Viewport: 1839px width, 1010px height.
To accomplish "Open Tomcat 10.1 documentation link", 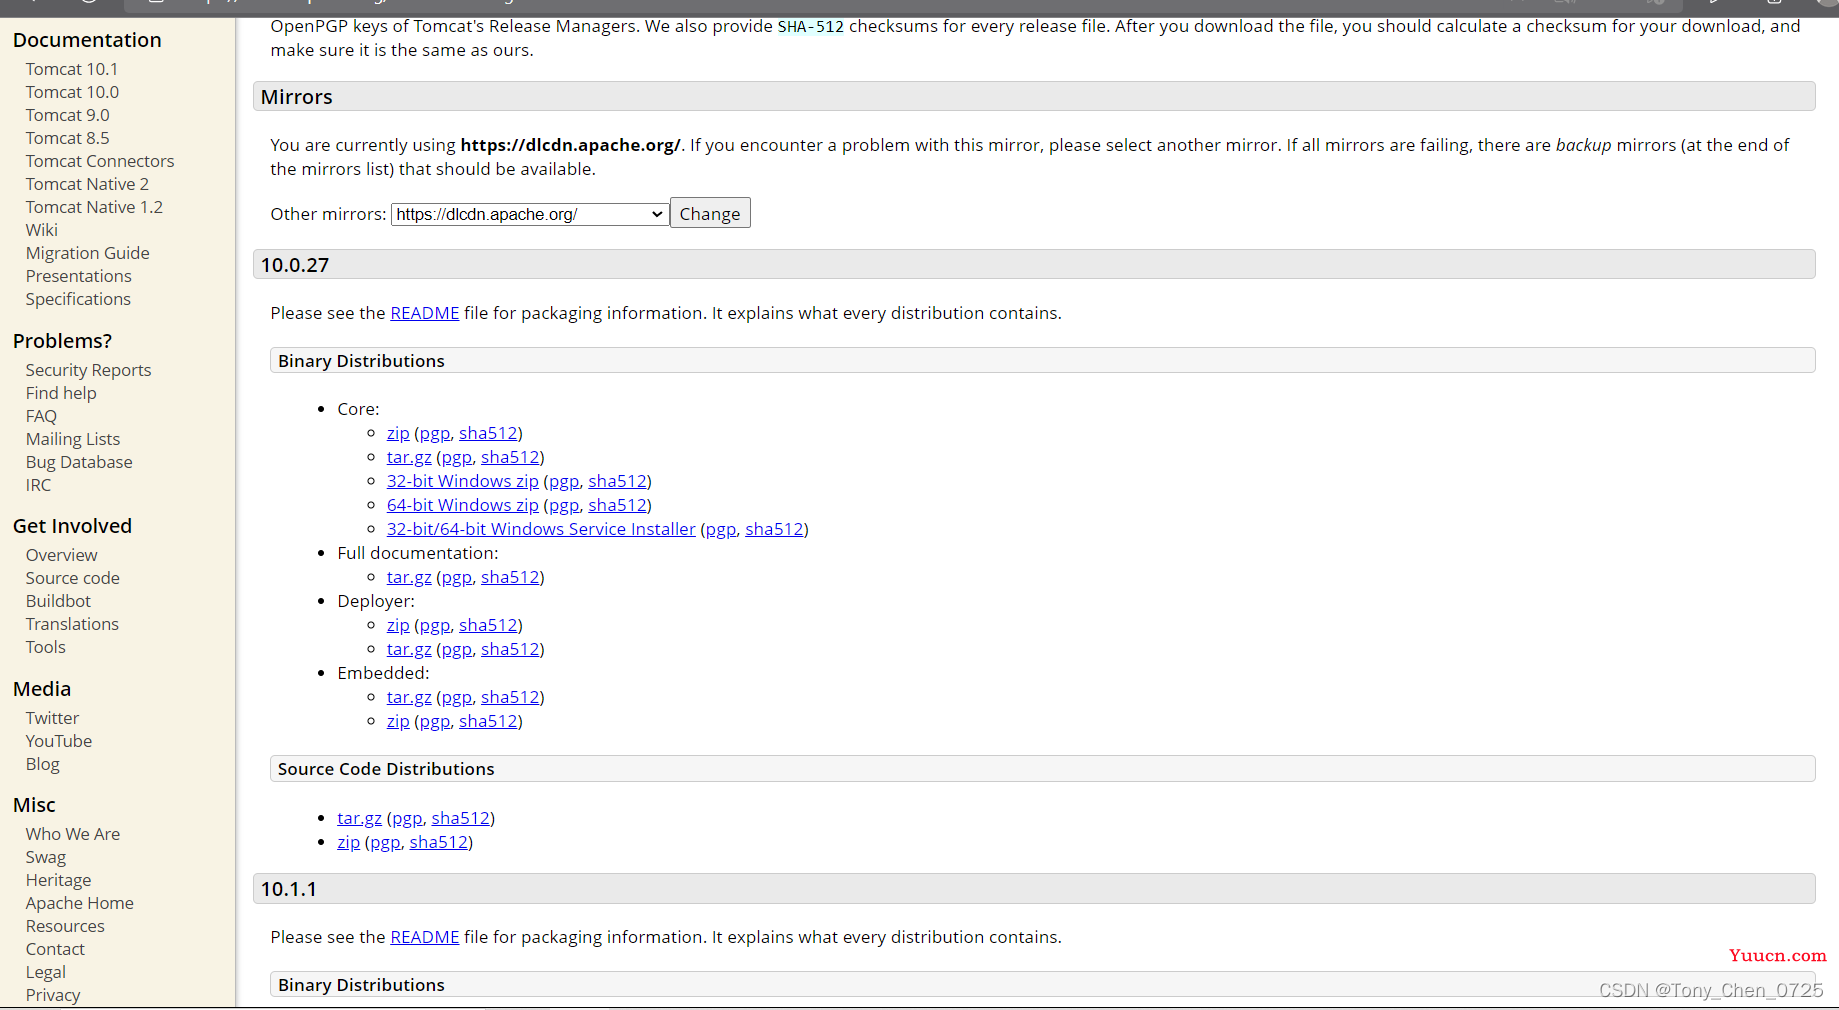I will 72,69.
